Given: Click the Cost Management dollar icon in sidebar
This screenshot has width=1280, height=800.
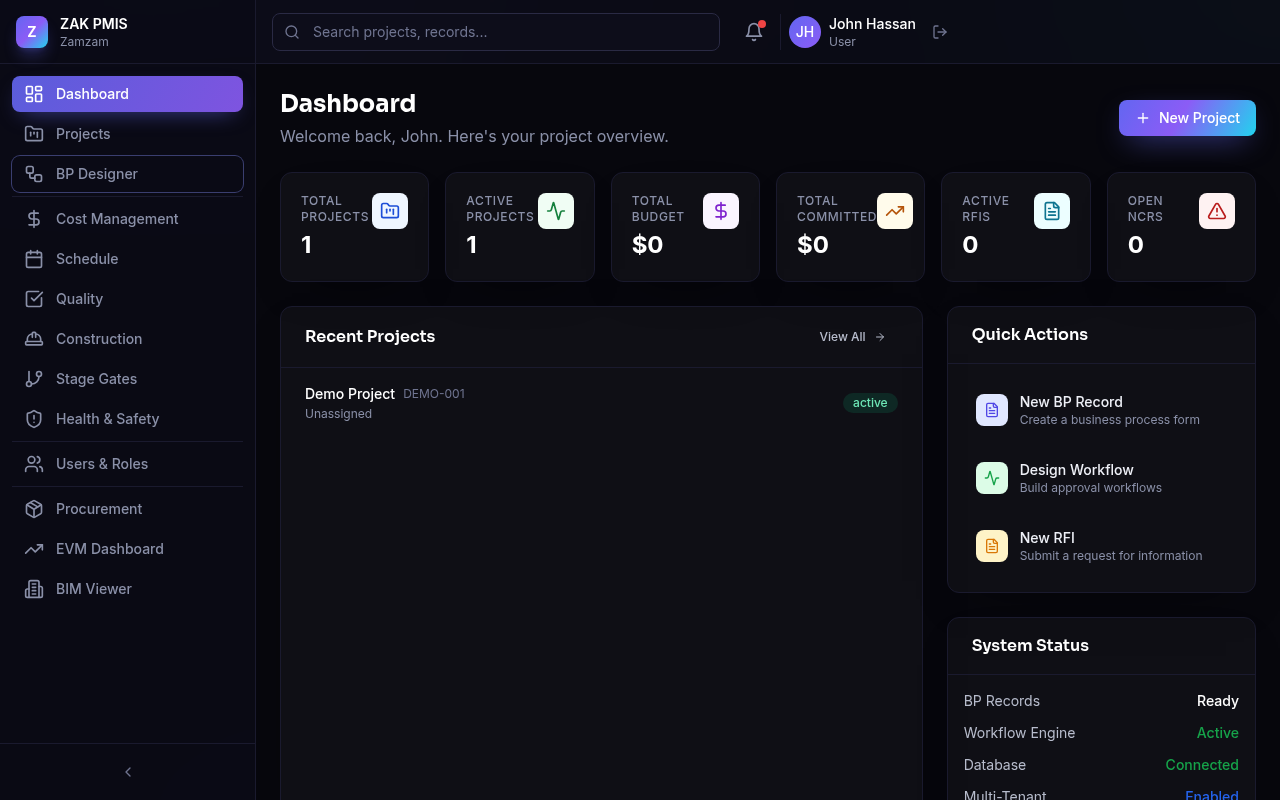Looking at the screenshot, I should coord(34,219).
